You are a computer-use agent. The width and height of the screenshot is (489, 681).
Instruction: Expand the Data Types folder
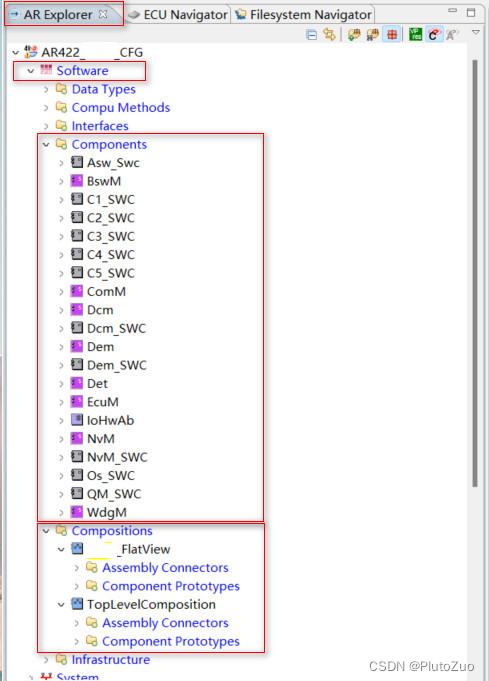click(46, 89)
